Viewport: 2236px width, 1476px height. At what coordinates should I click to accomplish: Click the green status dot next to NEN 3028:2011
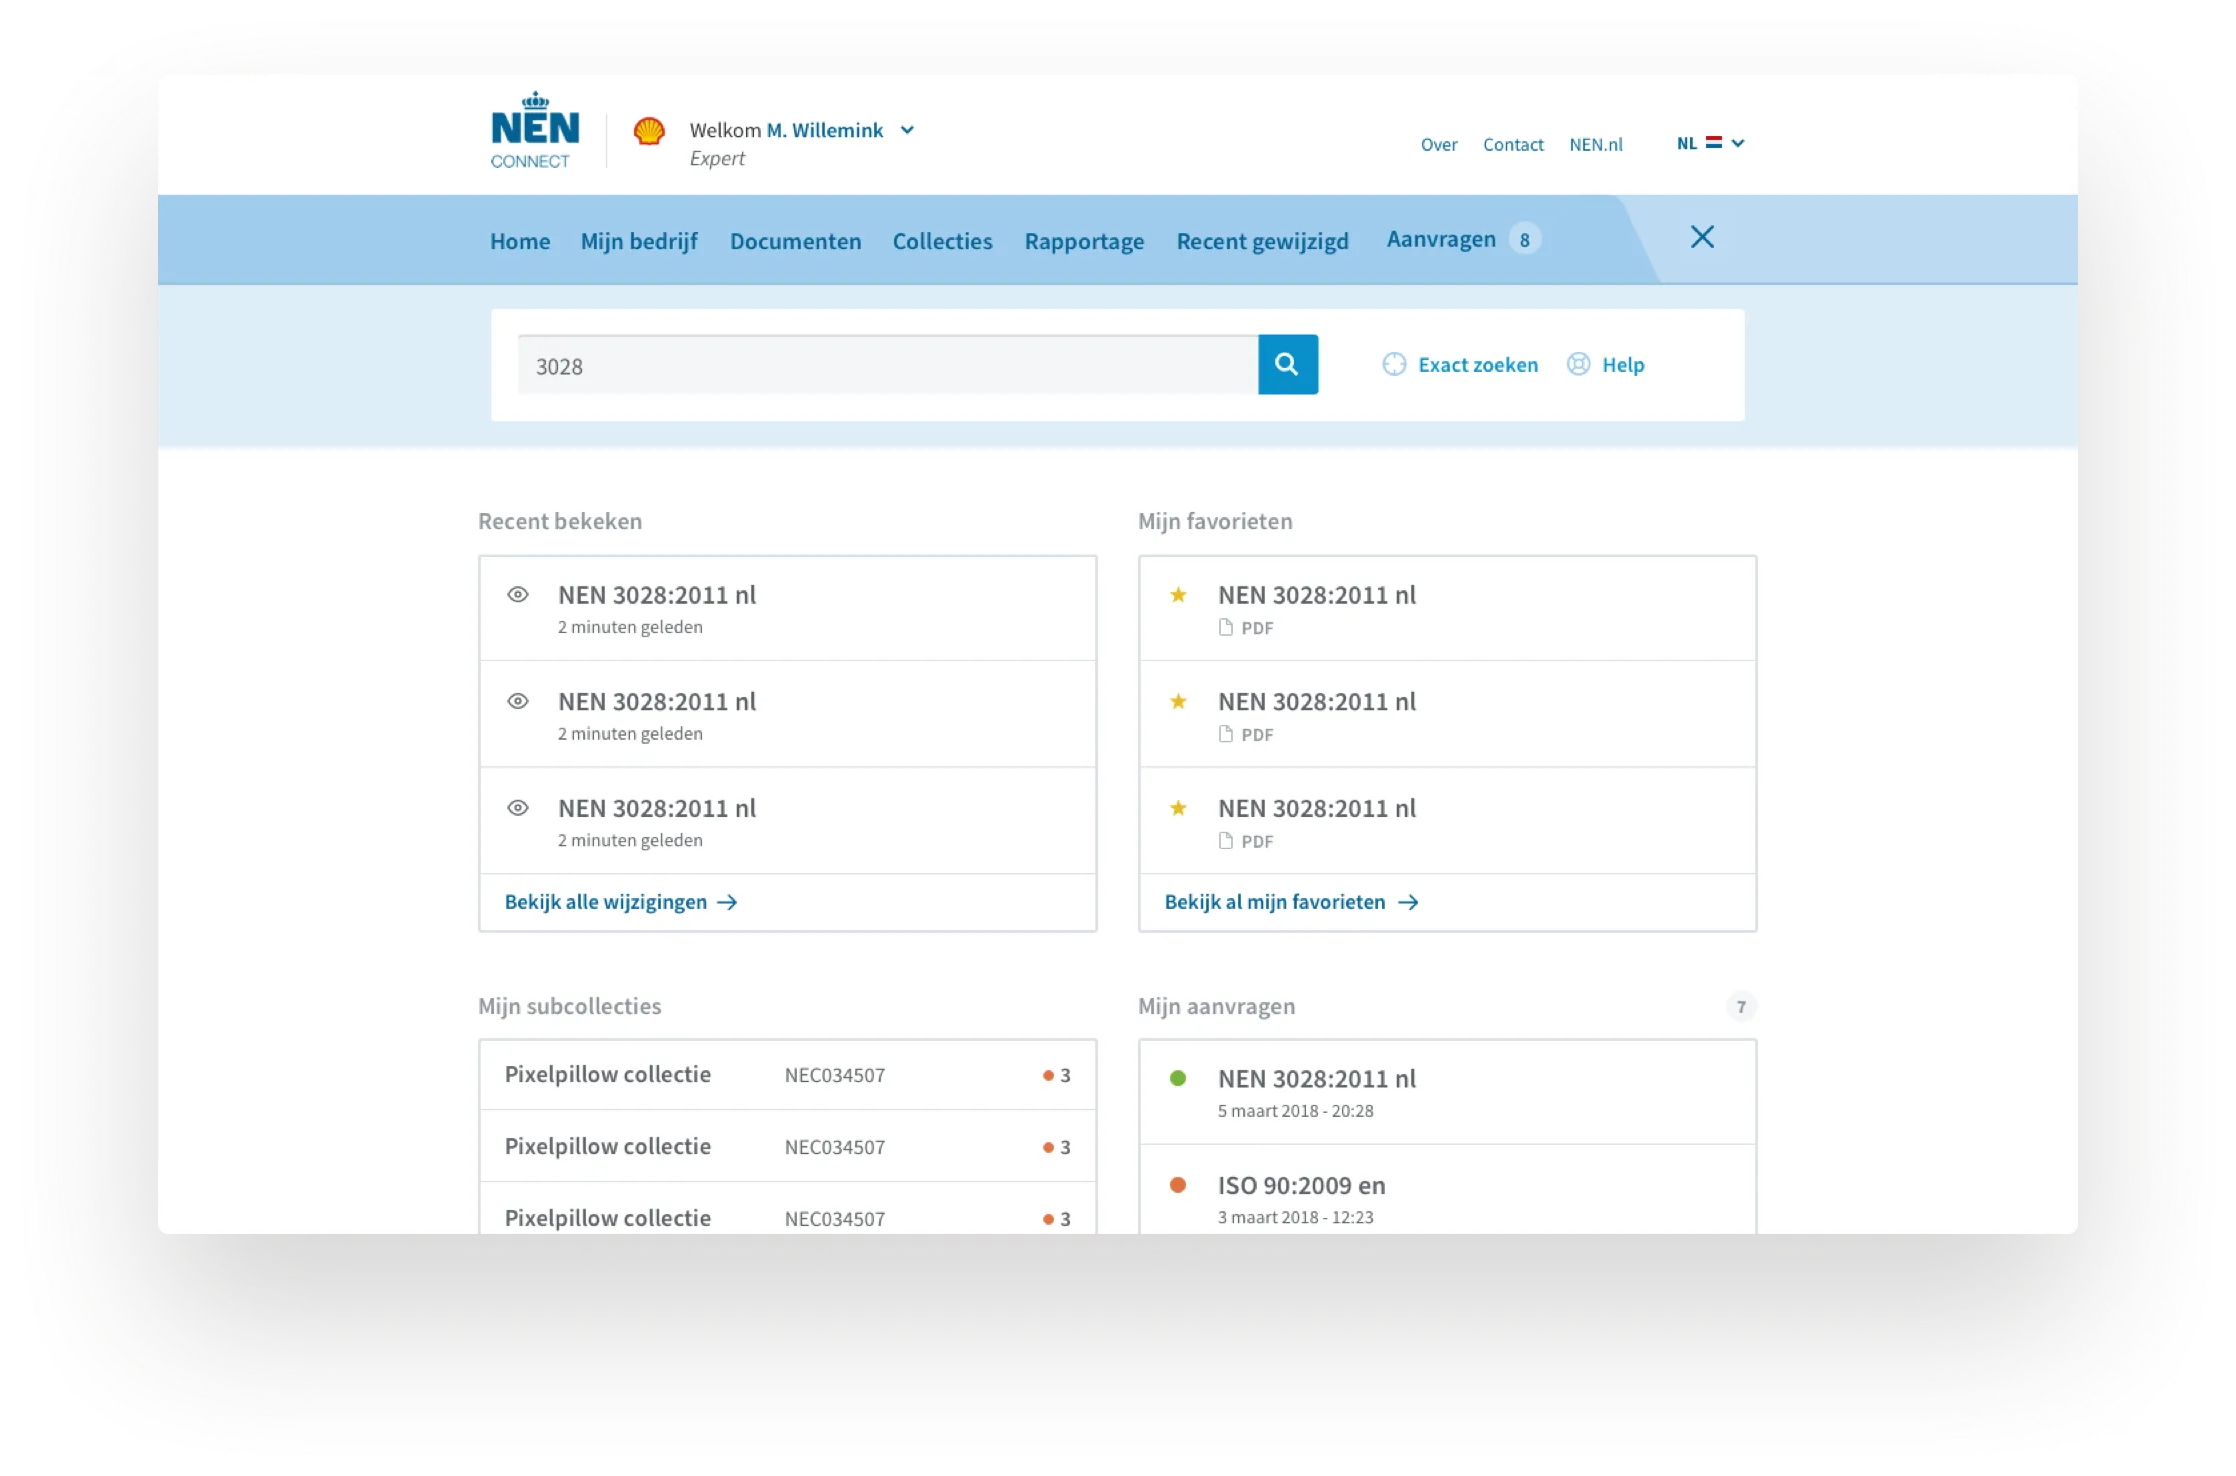pos(1179,1078)
